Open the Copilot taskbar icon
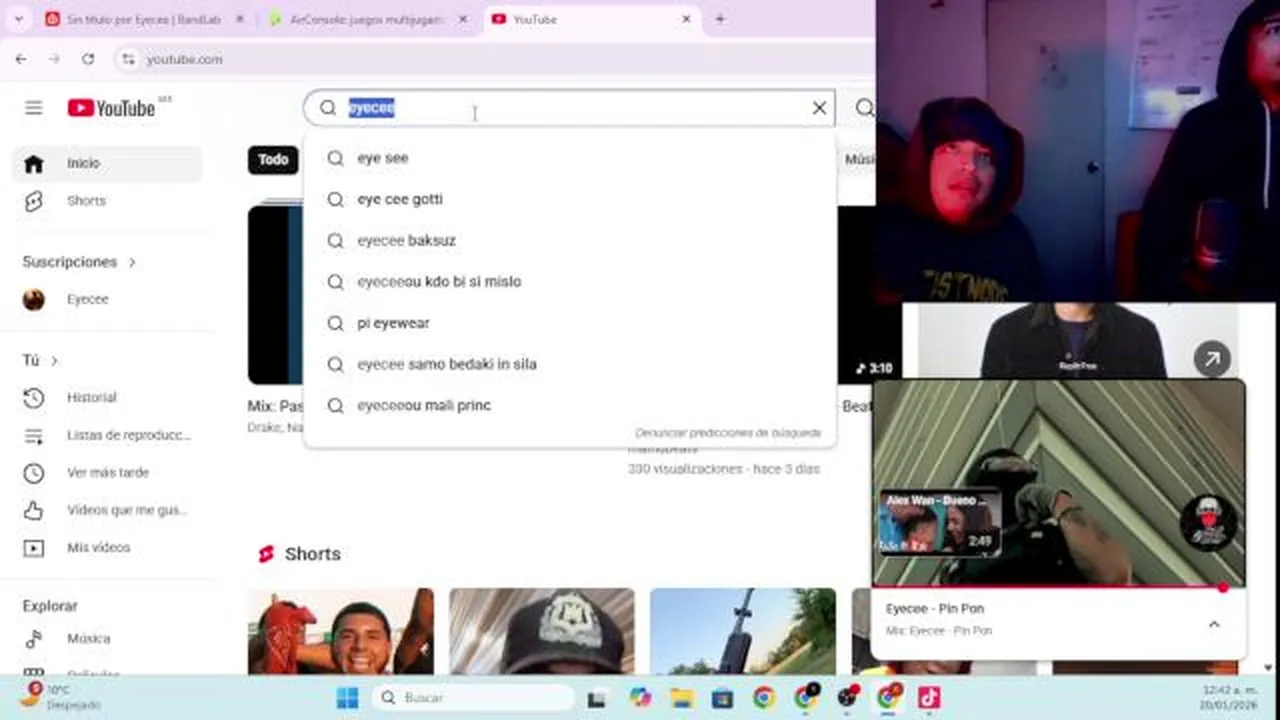This screenshot has width=1280, height=720. (x=640, y=698)
